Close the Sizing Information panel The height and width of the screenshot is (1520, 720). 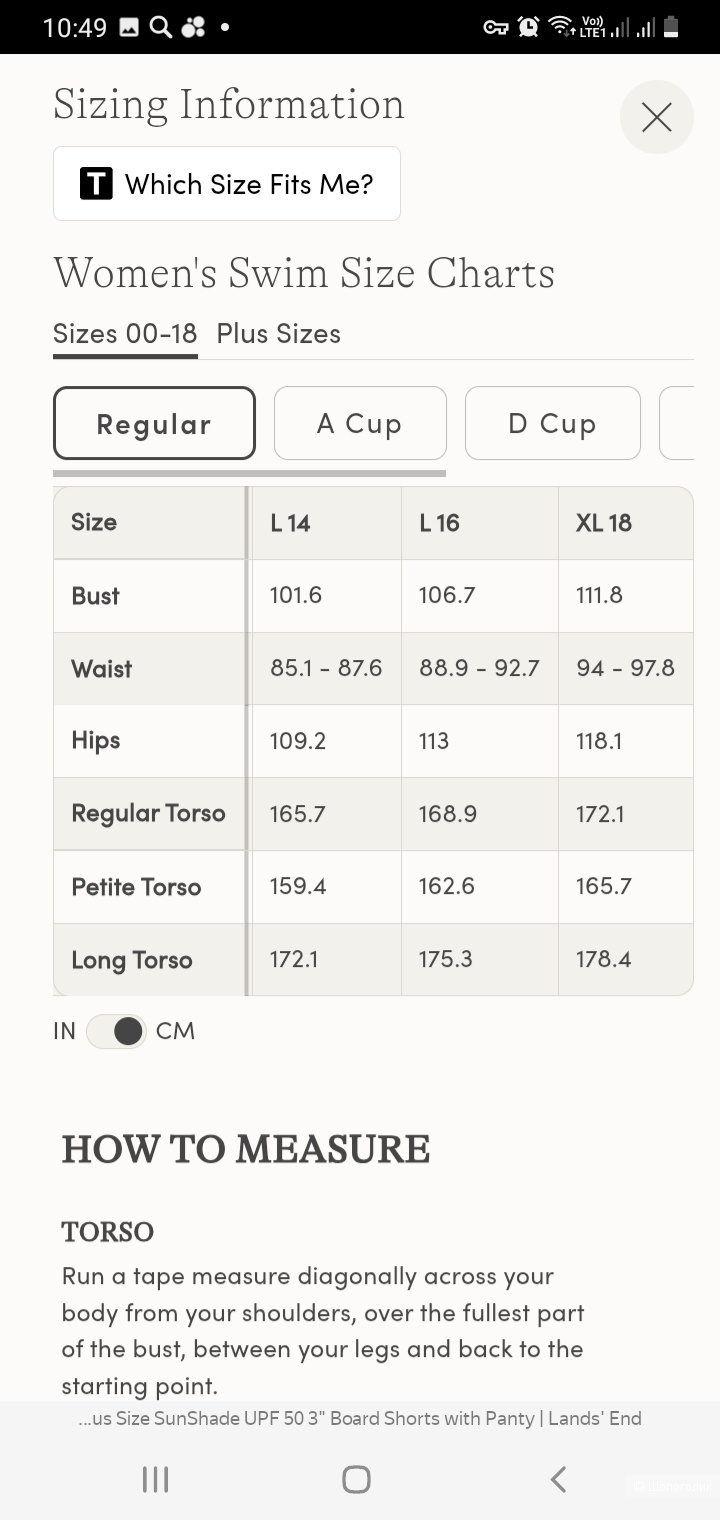coord(656,117)
